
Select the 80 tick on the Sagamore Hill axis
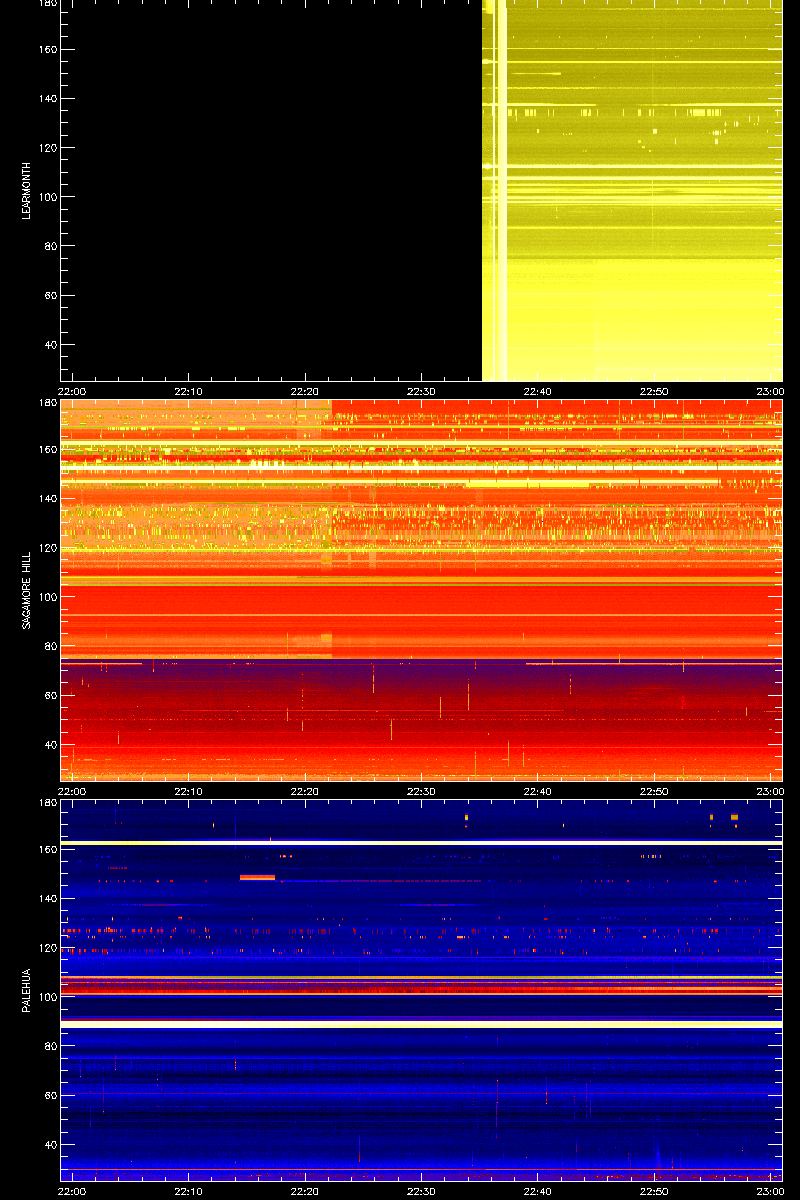[x=50, y=647]
